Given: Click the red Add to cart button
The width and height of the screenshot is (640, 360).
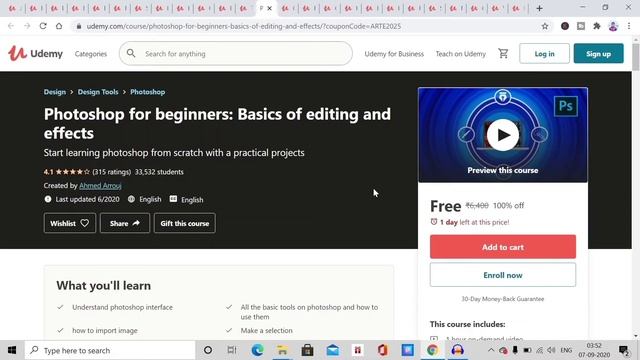Looking at the screenshot, I should tap(503, 247).
